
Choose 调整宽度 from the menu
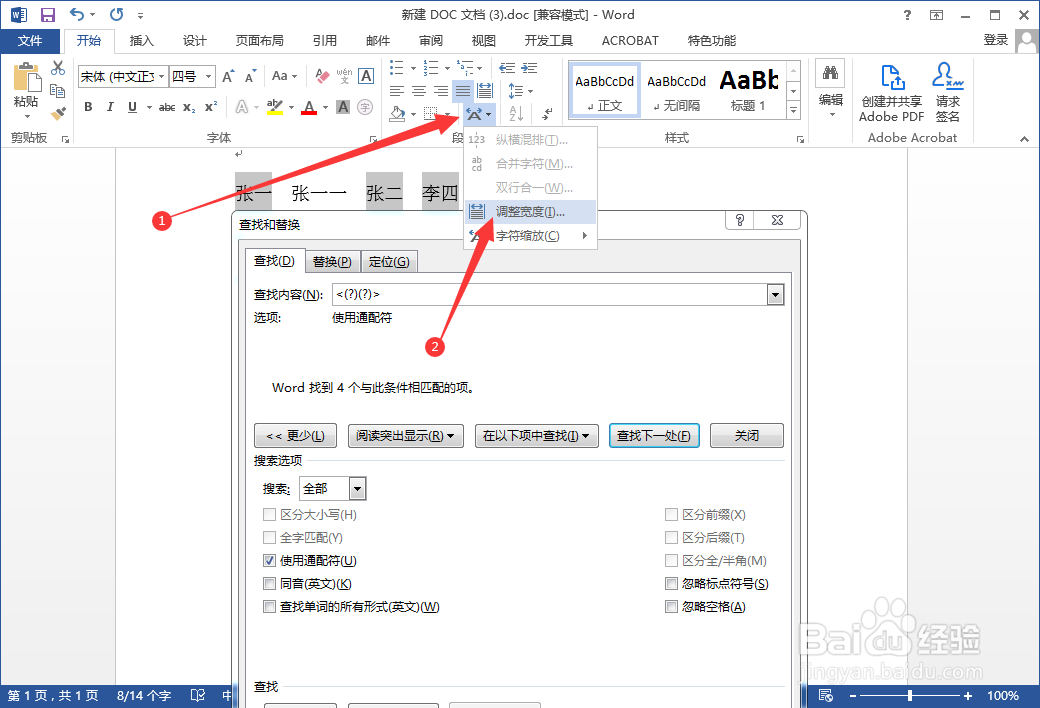point(530,211)
